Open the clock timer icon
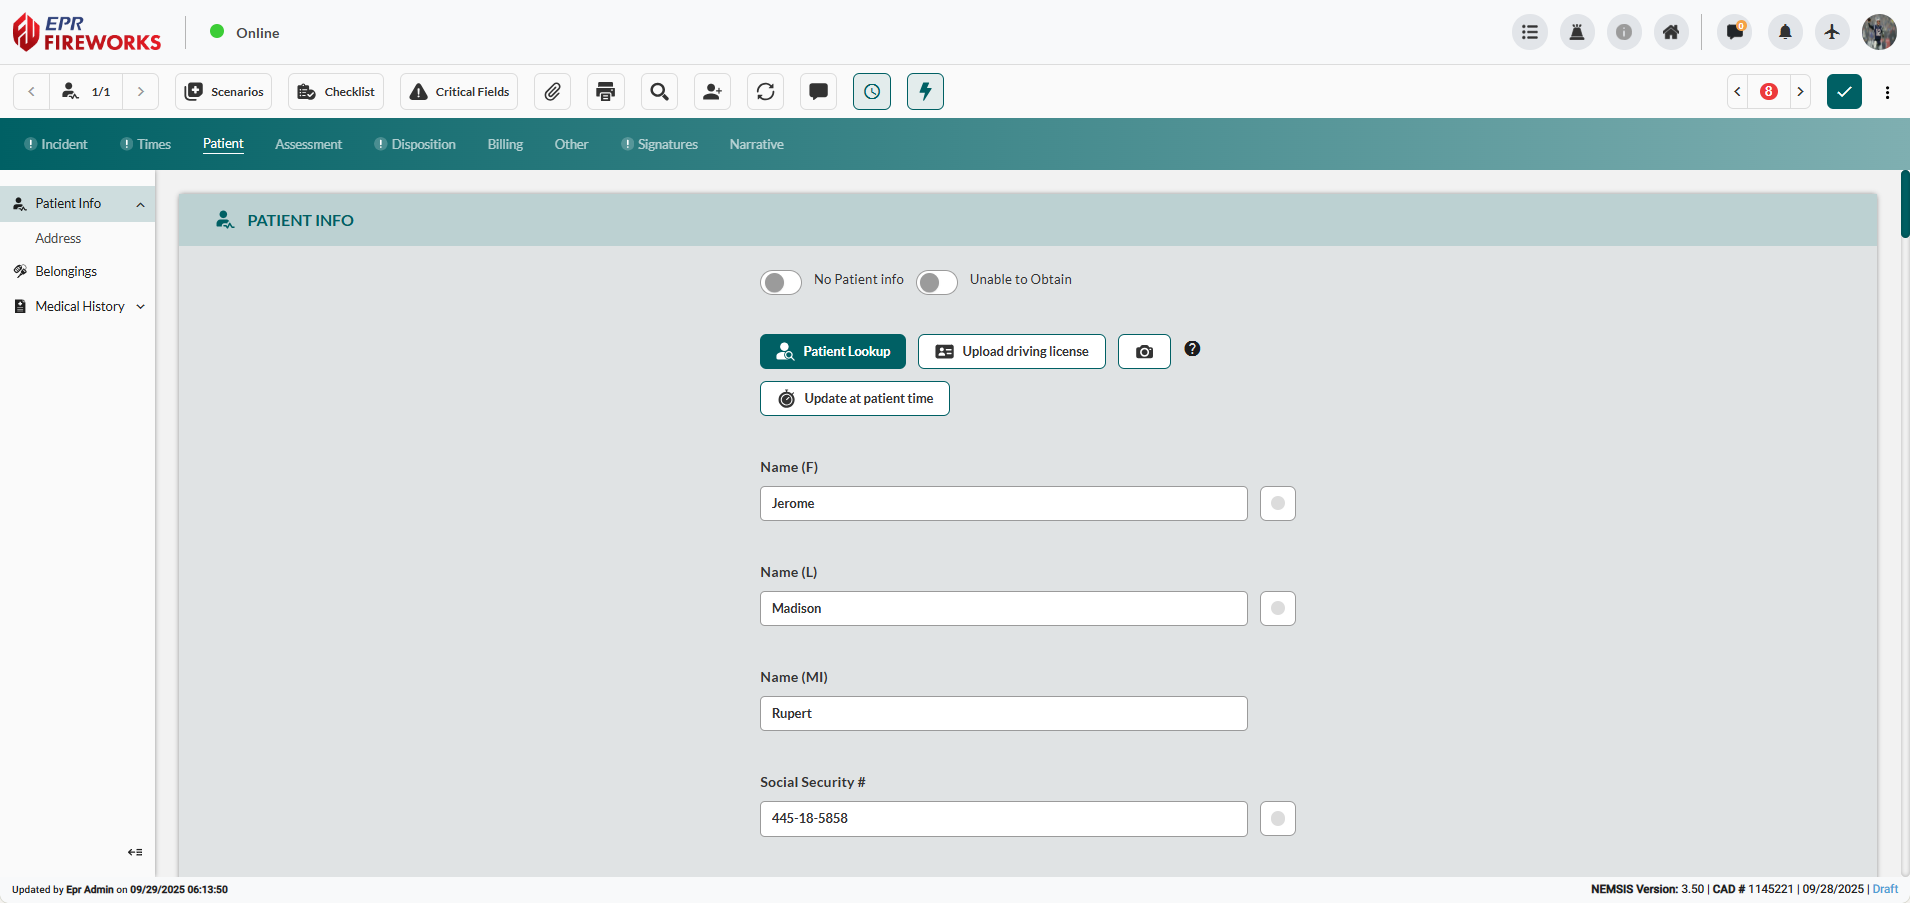The height and width of the screenshot is (903, 1910). click(x=872, y=92)
